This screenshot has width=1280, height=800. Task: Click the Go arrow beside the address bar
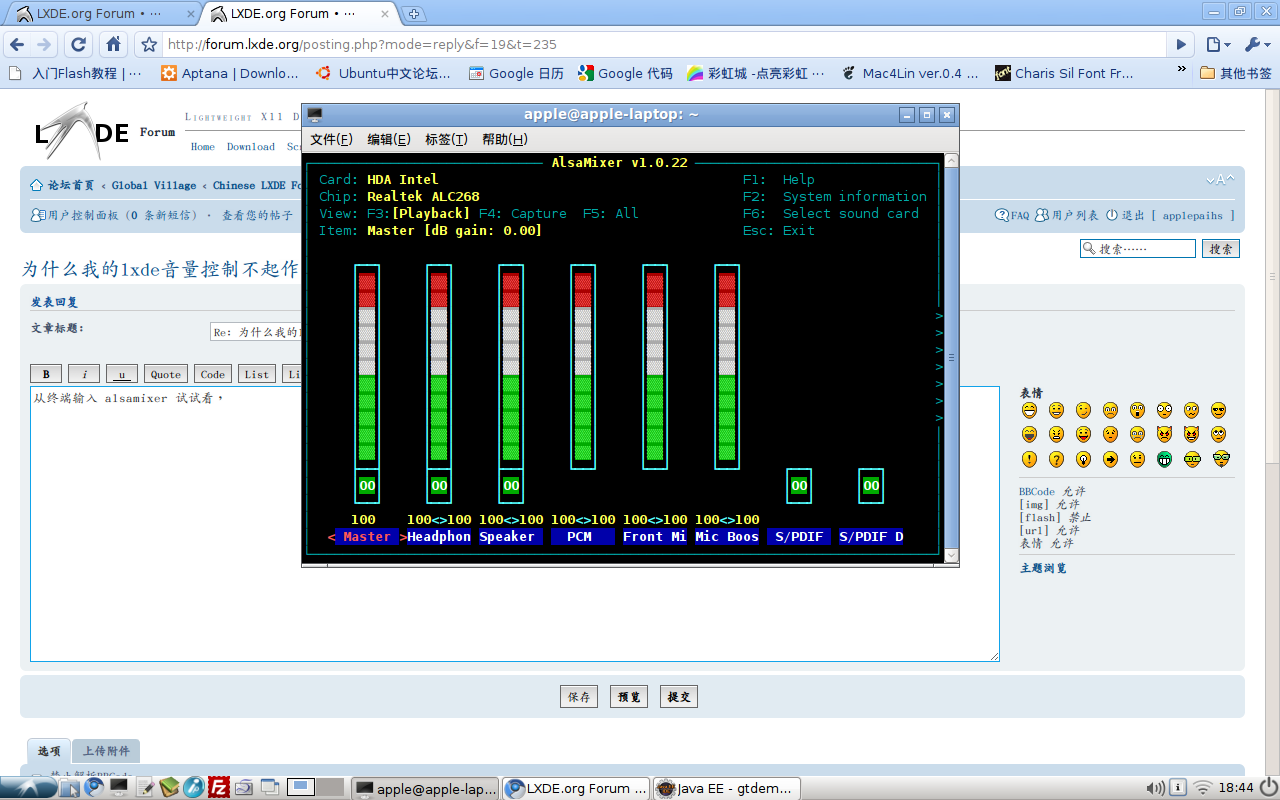coord(1182,44)
